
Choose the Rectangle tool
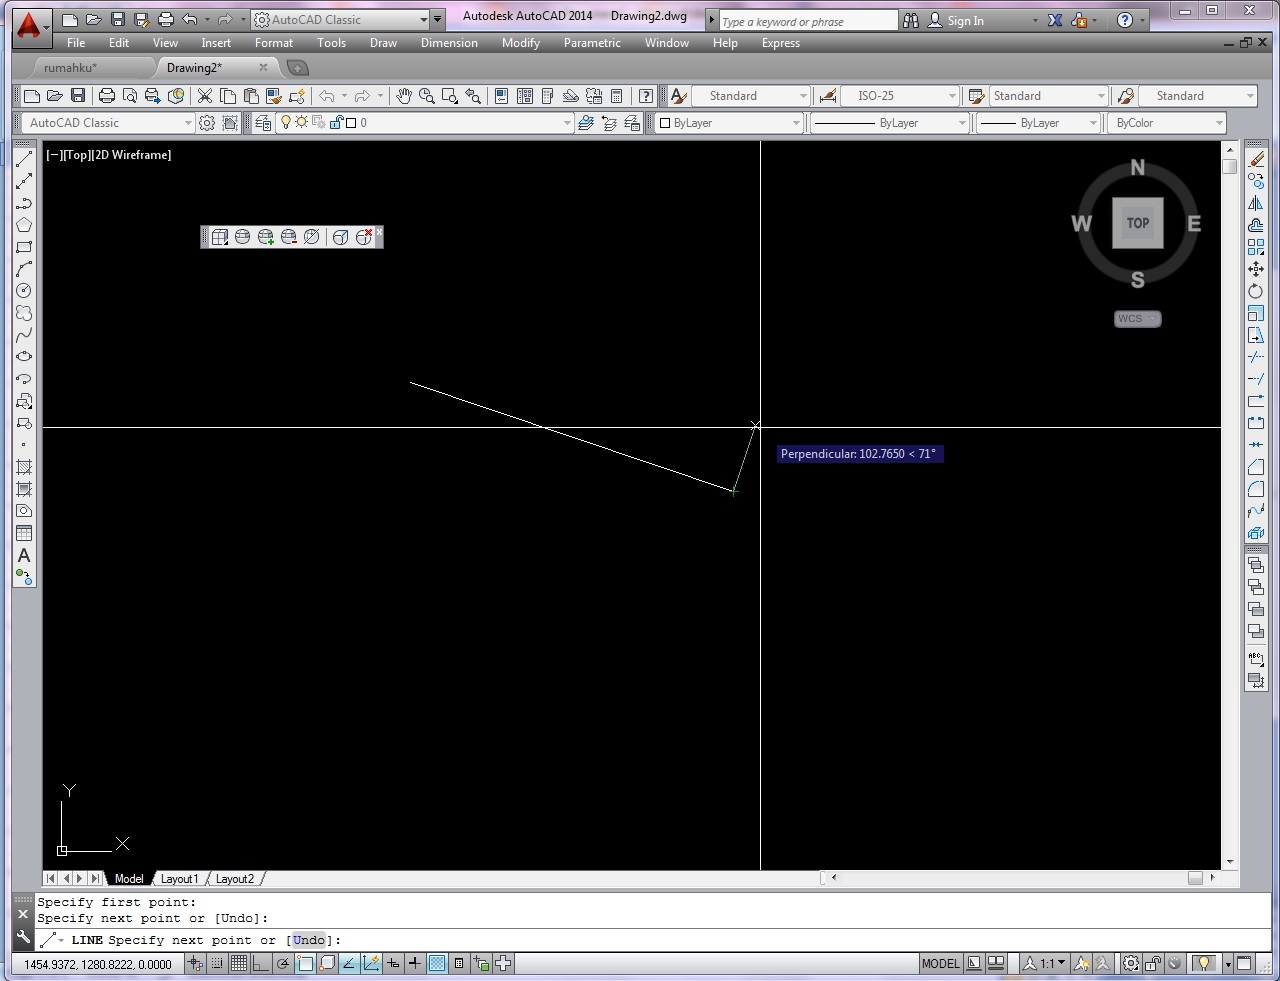(24, 246)
